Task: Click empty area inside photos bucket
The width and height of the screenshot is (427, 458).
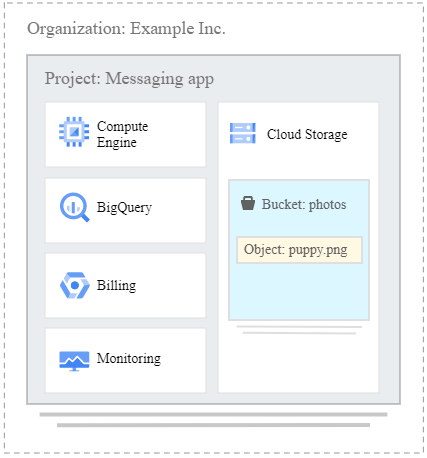Action: pos(299,292)
